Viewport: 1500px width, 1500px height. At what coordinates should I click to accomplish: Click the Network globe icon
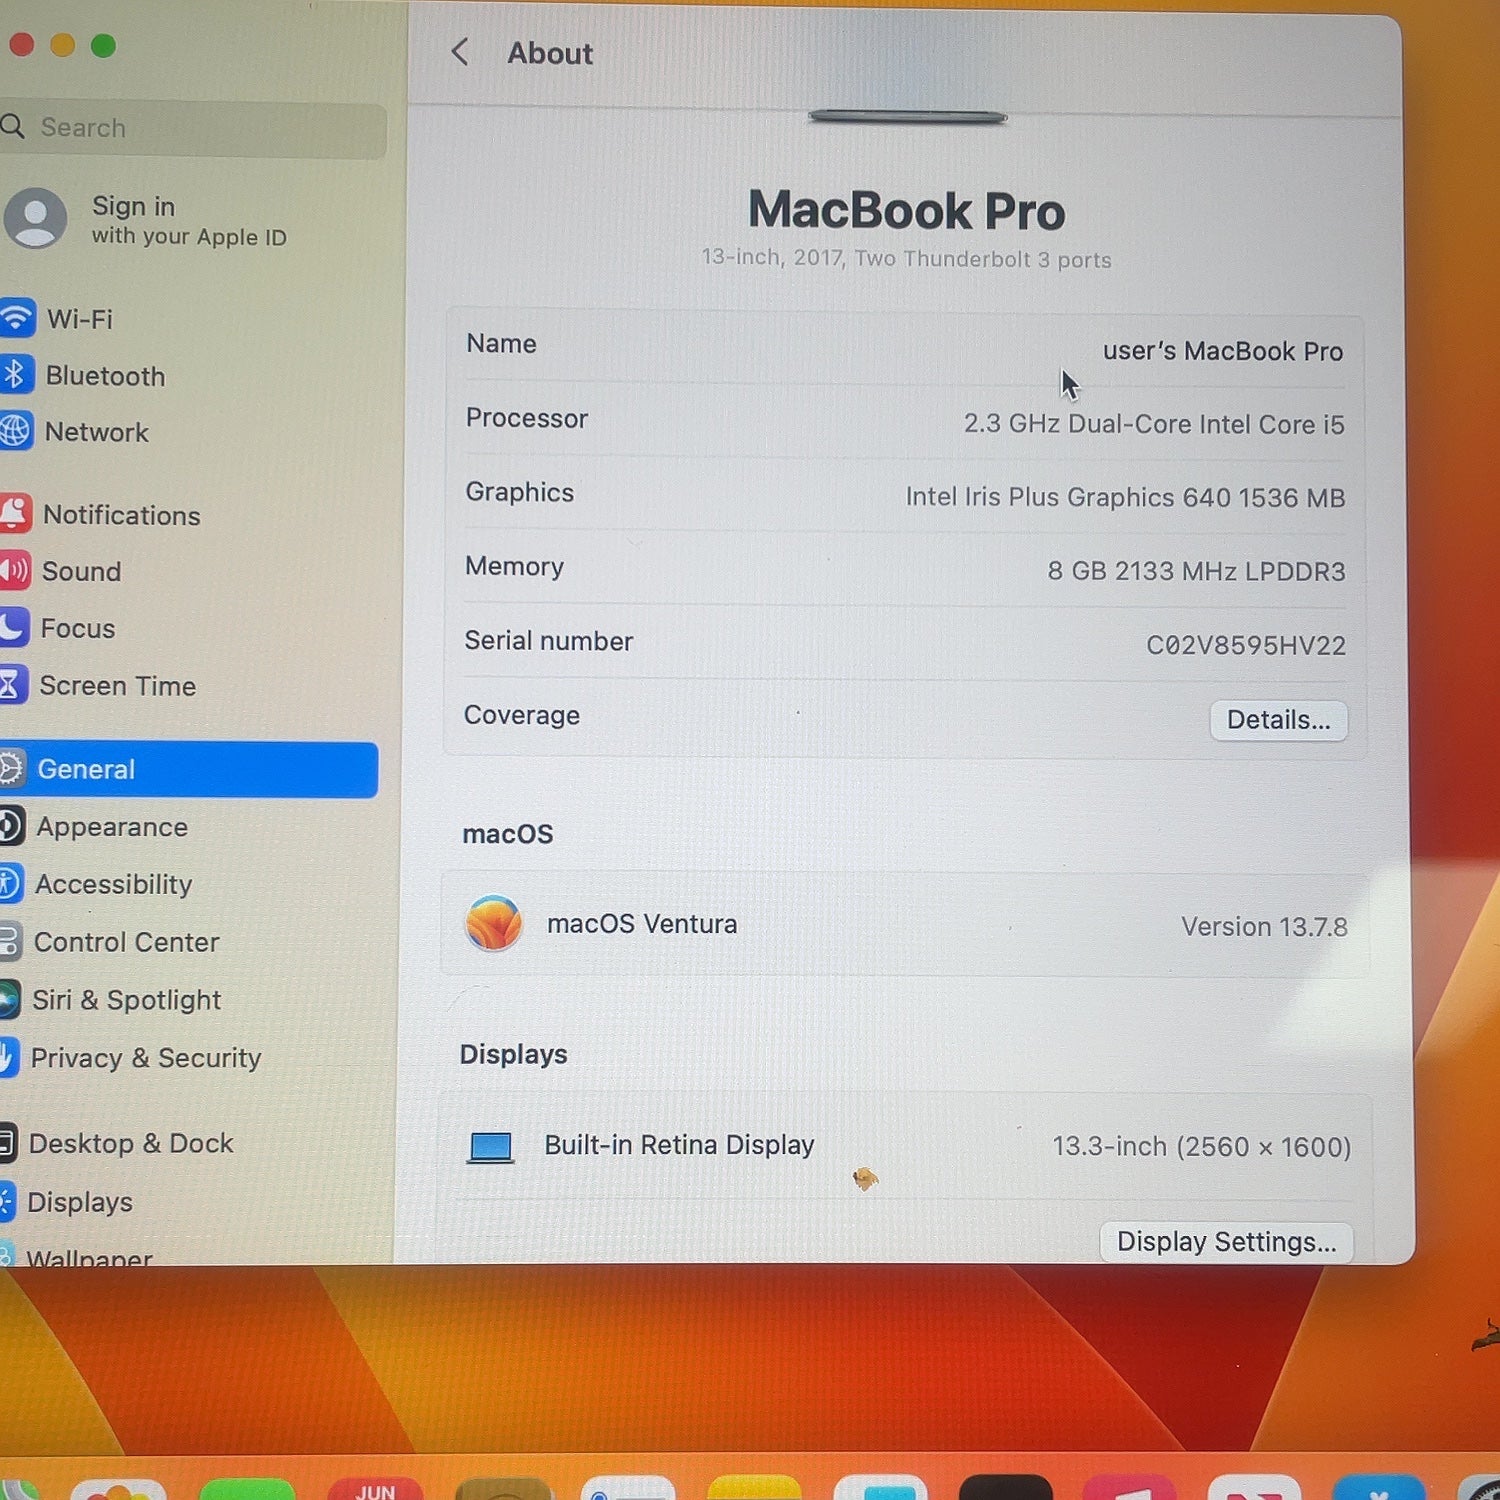[x=15, y=431]
